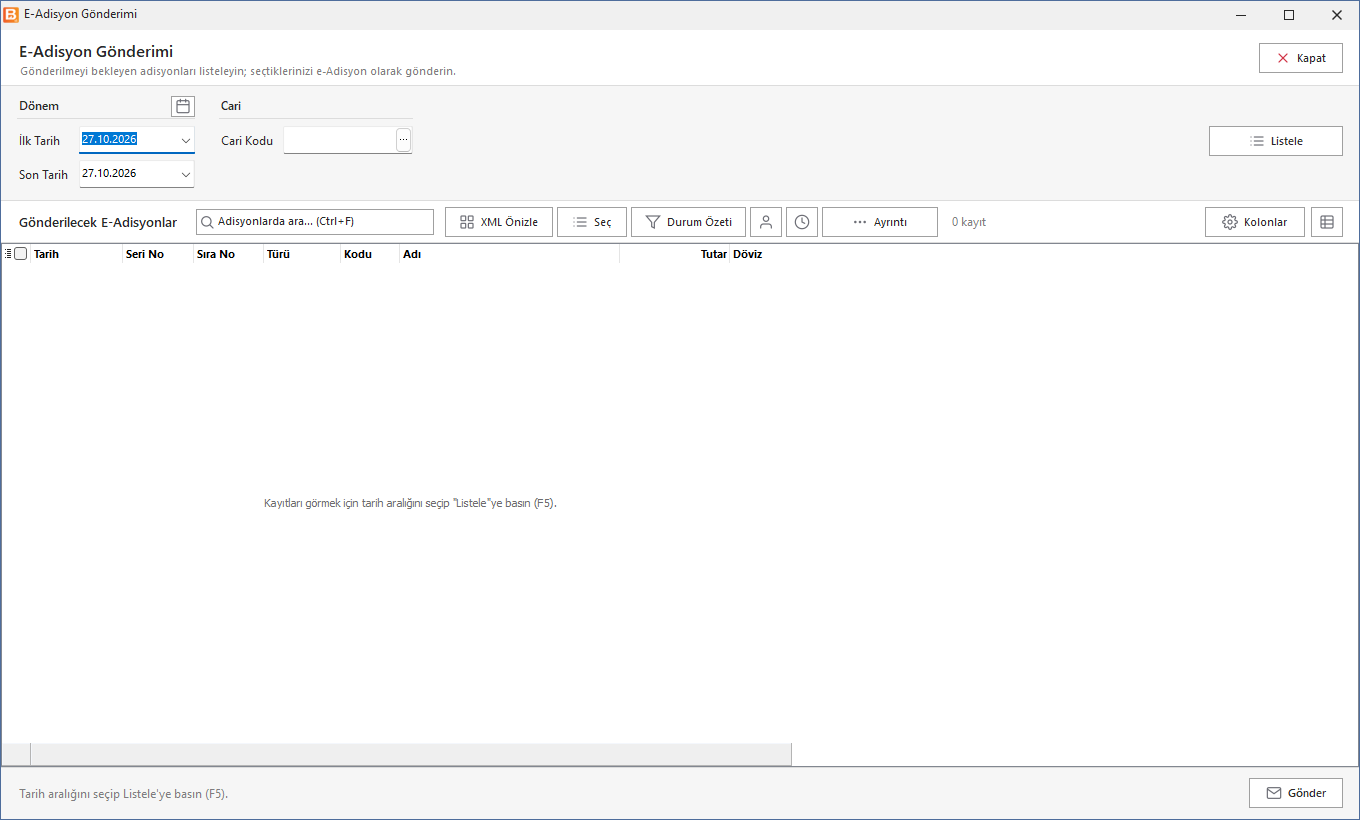Open Cari Kodu lookup with ellipsis button
Screen dimensions: 1360x820
(403, 140)
